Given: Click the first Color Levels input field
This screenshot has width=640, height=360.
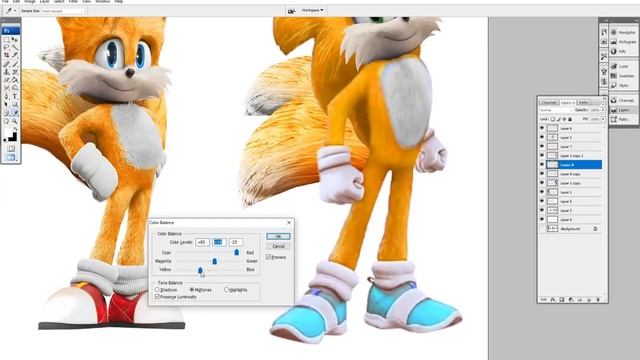Looking at the screenshot, I should pos(202,242).
